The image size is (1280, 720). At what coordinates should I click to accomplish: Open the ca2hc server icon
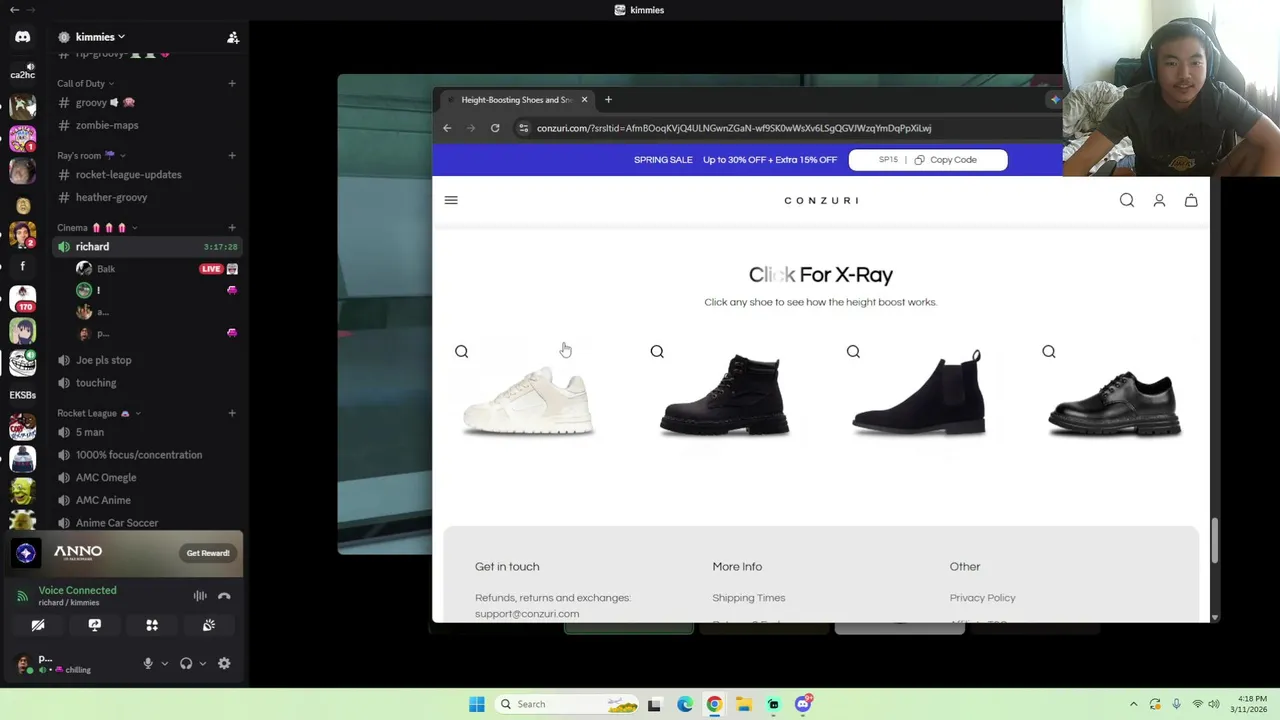(22, 71)
